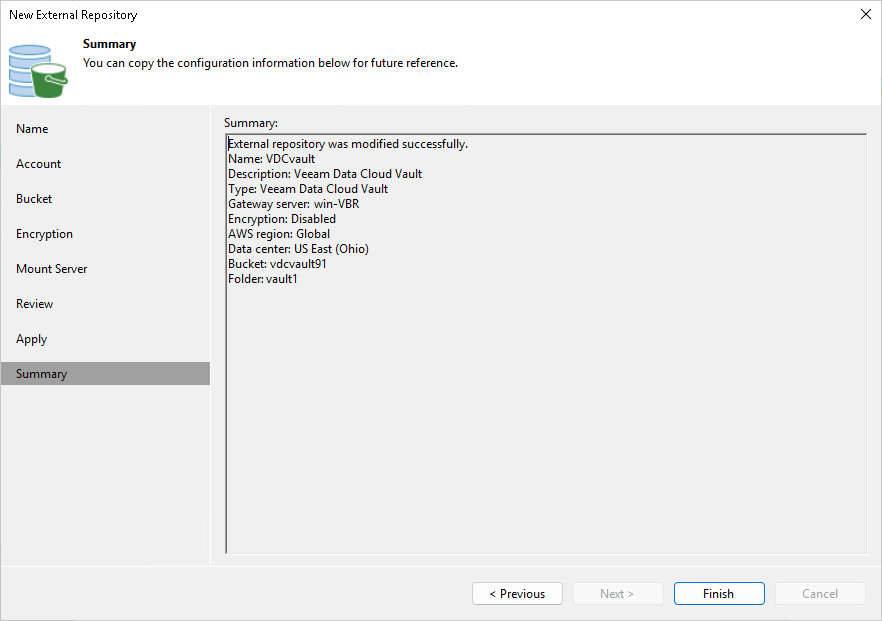The width and height of the screenshot is (882, 621).
Task: Click the bold Summary heading in header
Action: click(x=109, y=44)
